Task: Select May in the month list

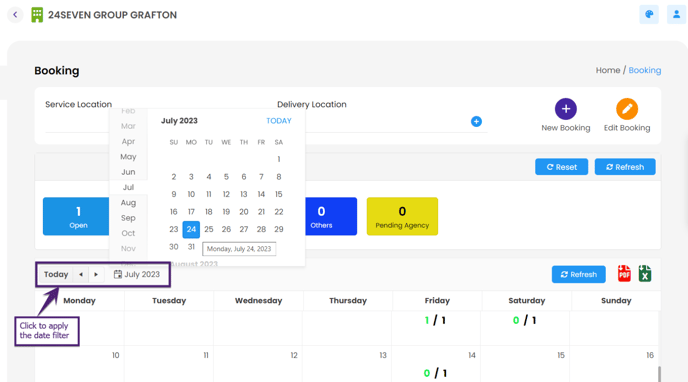Action: tap(128, 157)
